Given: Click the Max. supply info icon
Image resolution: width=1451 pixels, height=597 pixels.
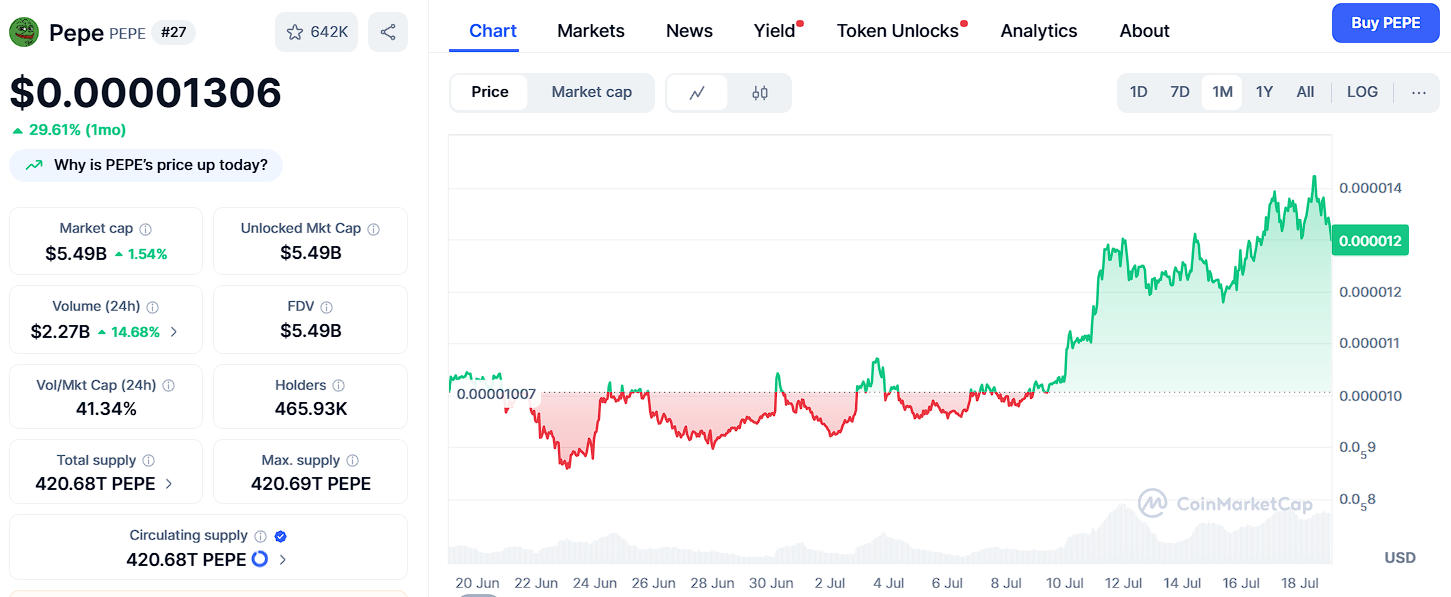Looking at the screenshot, I should point(353,461).
